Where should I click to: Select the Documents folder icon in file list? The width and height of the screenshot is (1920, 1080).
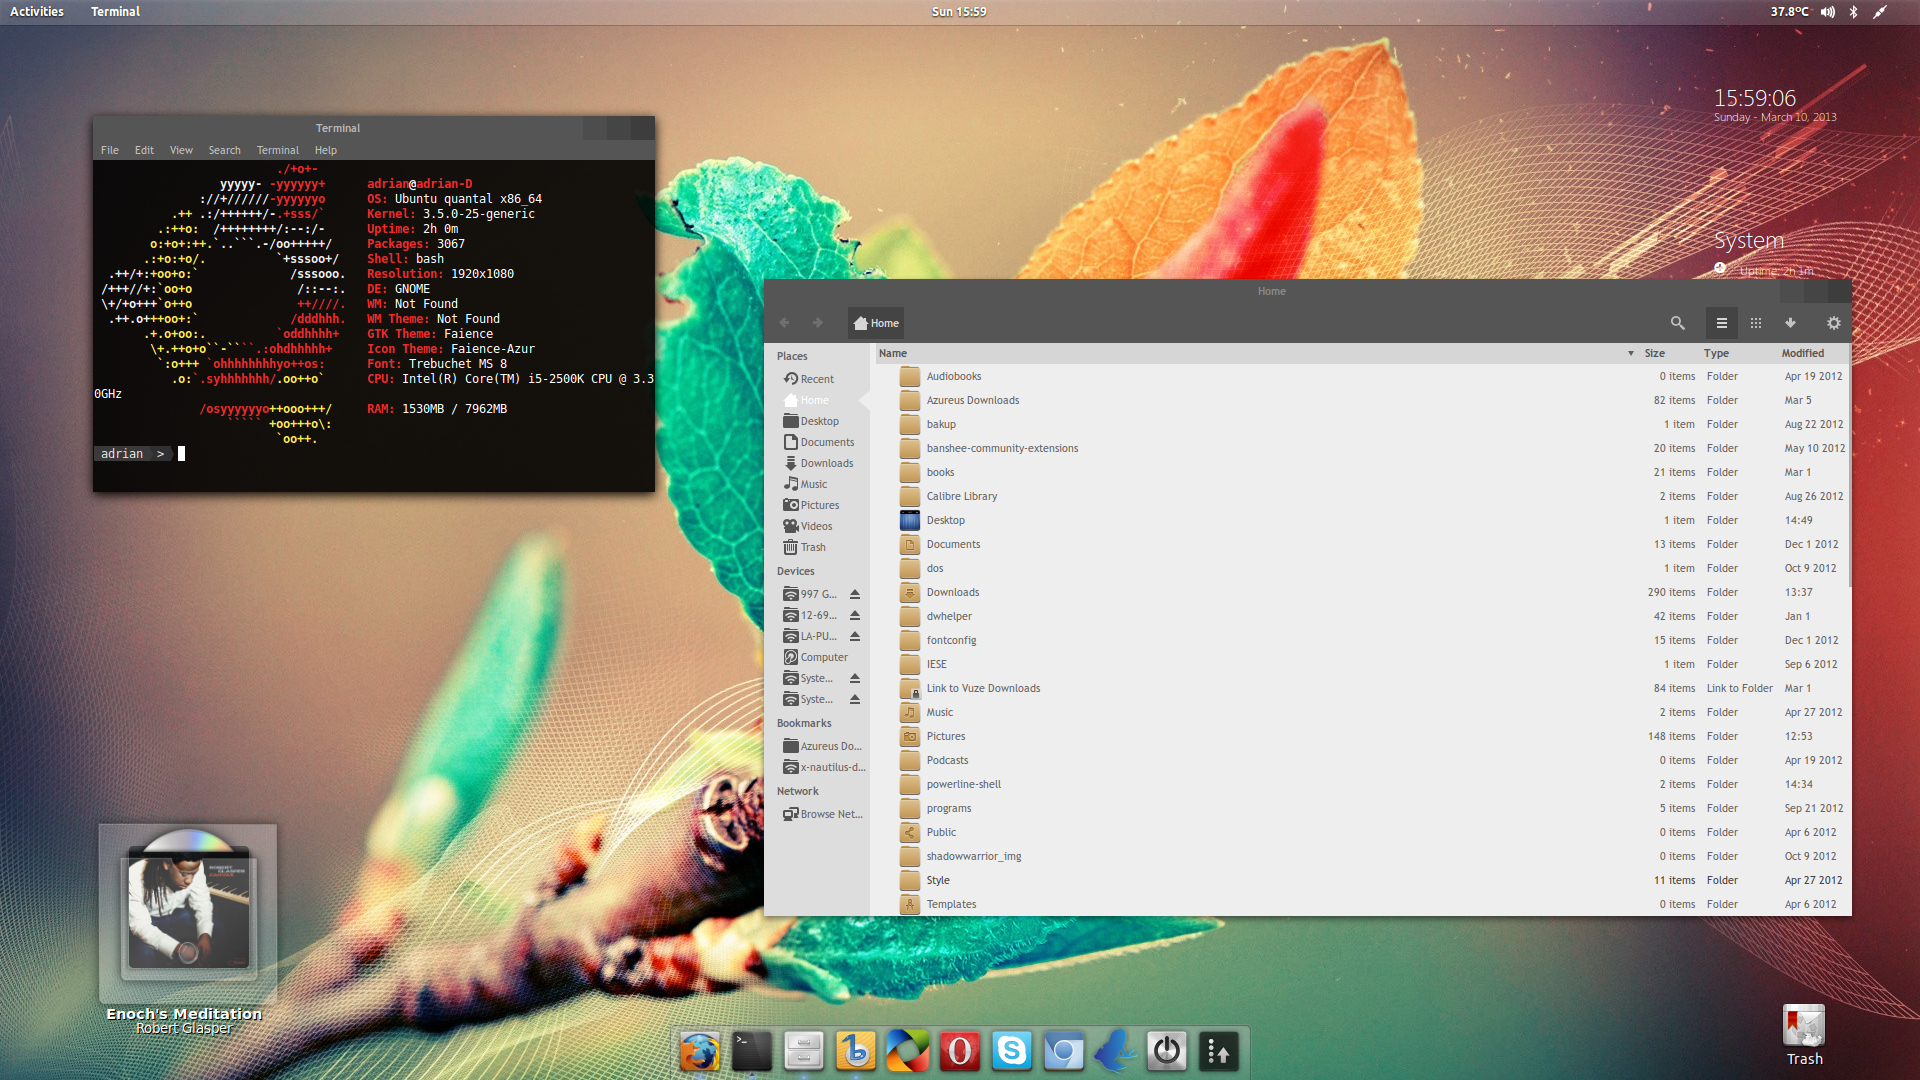click(x=909, y=544)
